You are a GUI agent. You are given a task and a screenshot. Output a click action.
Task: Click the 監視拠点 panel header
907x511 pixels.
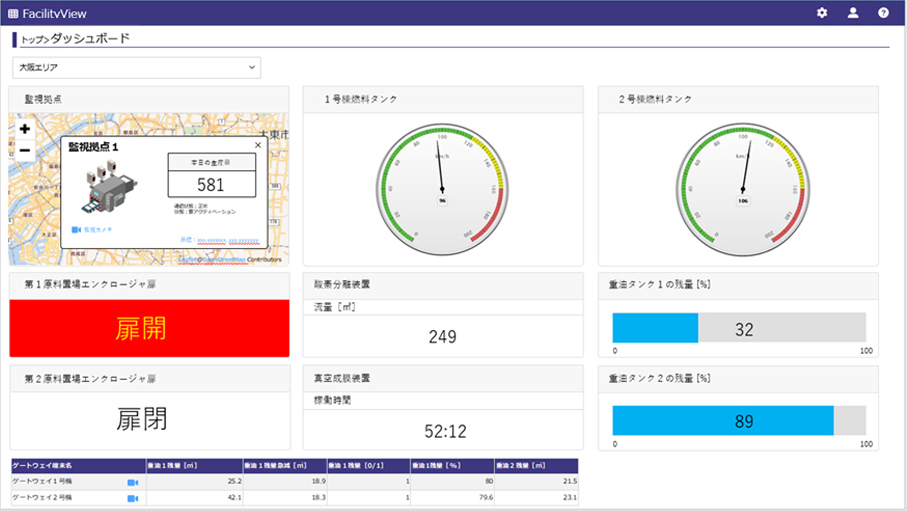(x=149, y=100)
